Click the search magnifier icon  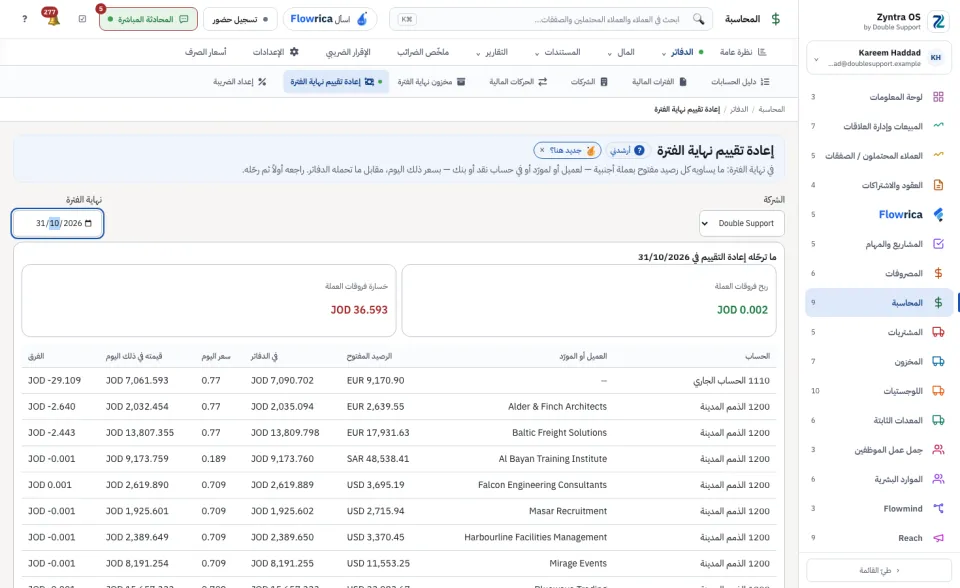tap(699, 19)
